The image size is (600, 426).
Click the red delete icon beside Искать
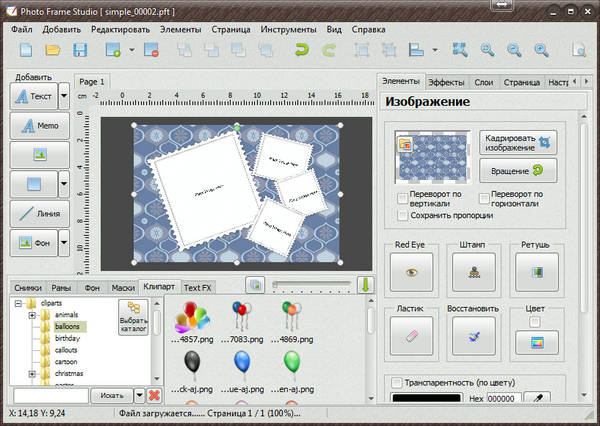155,396
